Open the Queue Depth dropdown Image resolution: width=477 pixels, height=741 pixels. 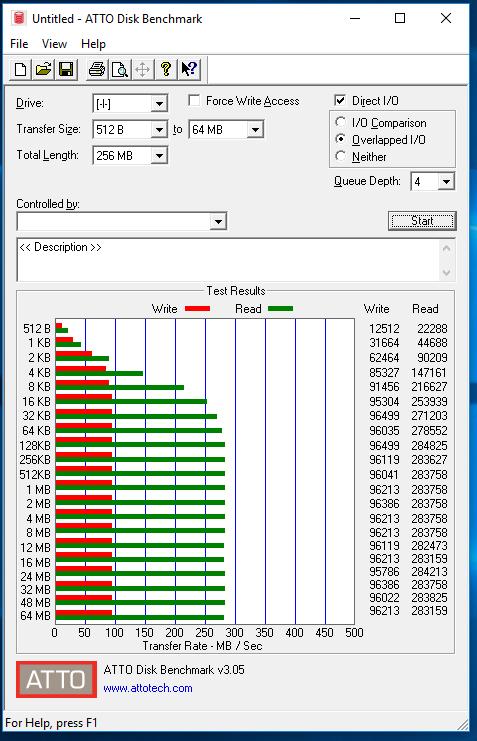coord(446,181)
